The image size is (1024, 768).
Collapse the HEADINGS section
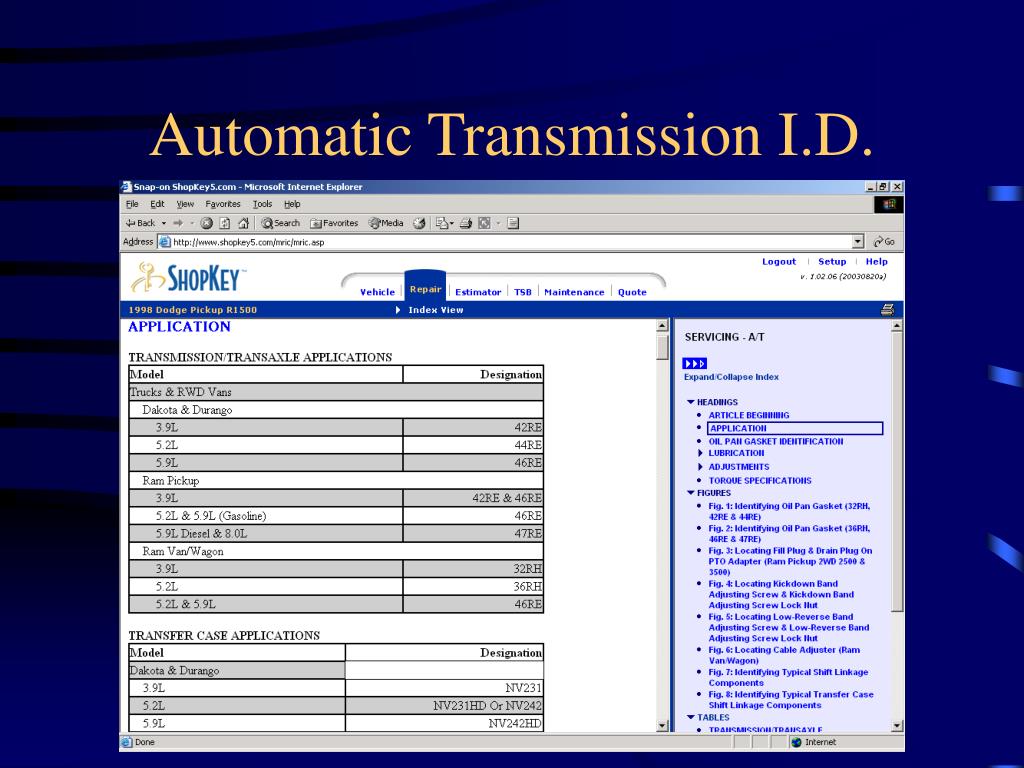[690, 402]
